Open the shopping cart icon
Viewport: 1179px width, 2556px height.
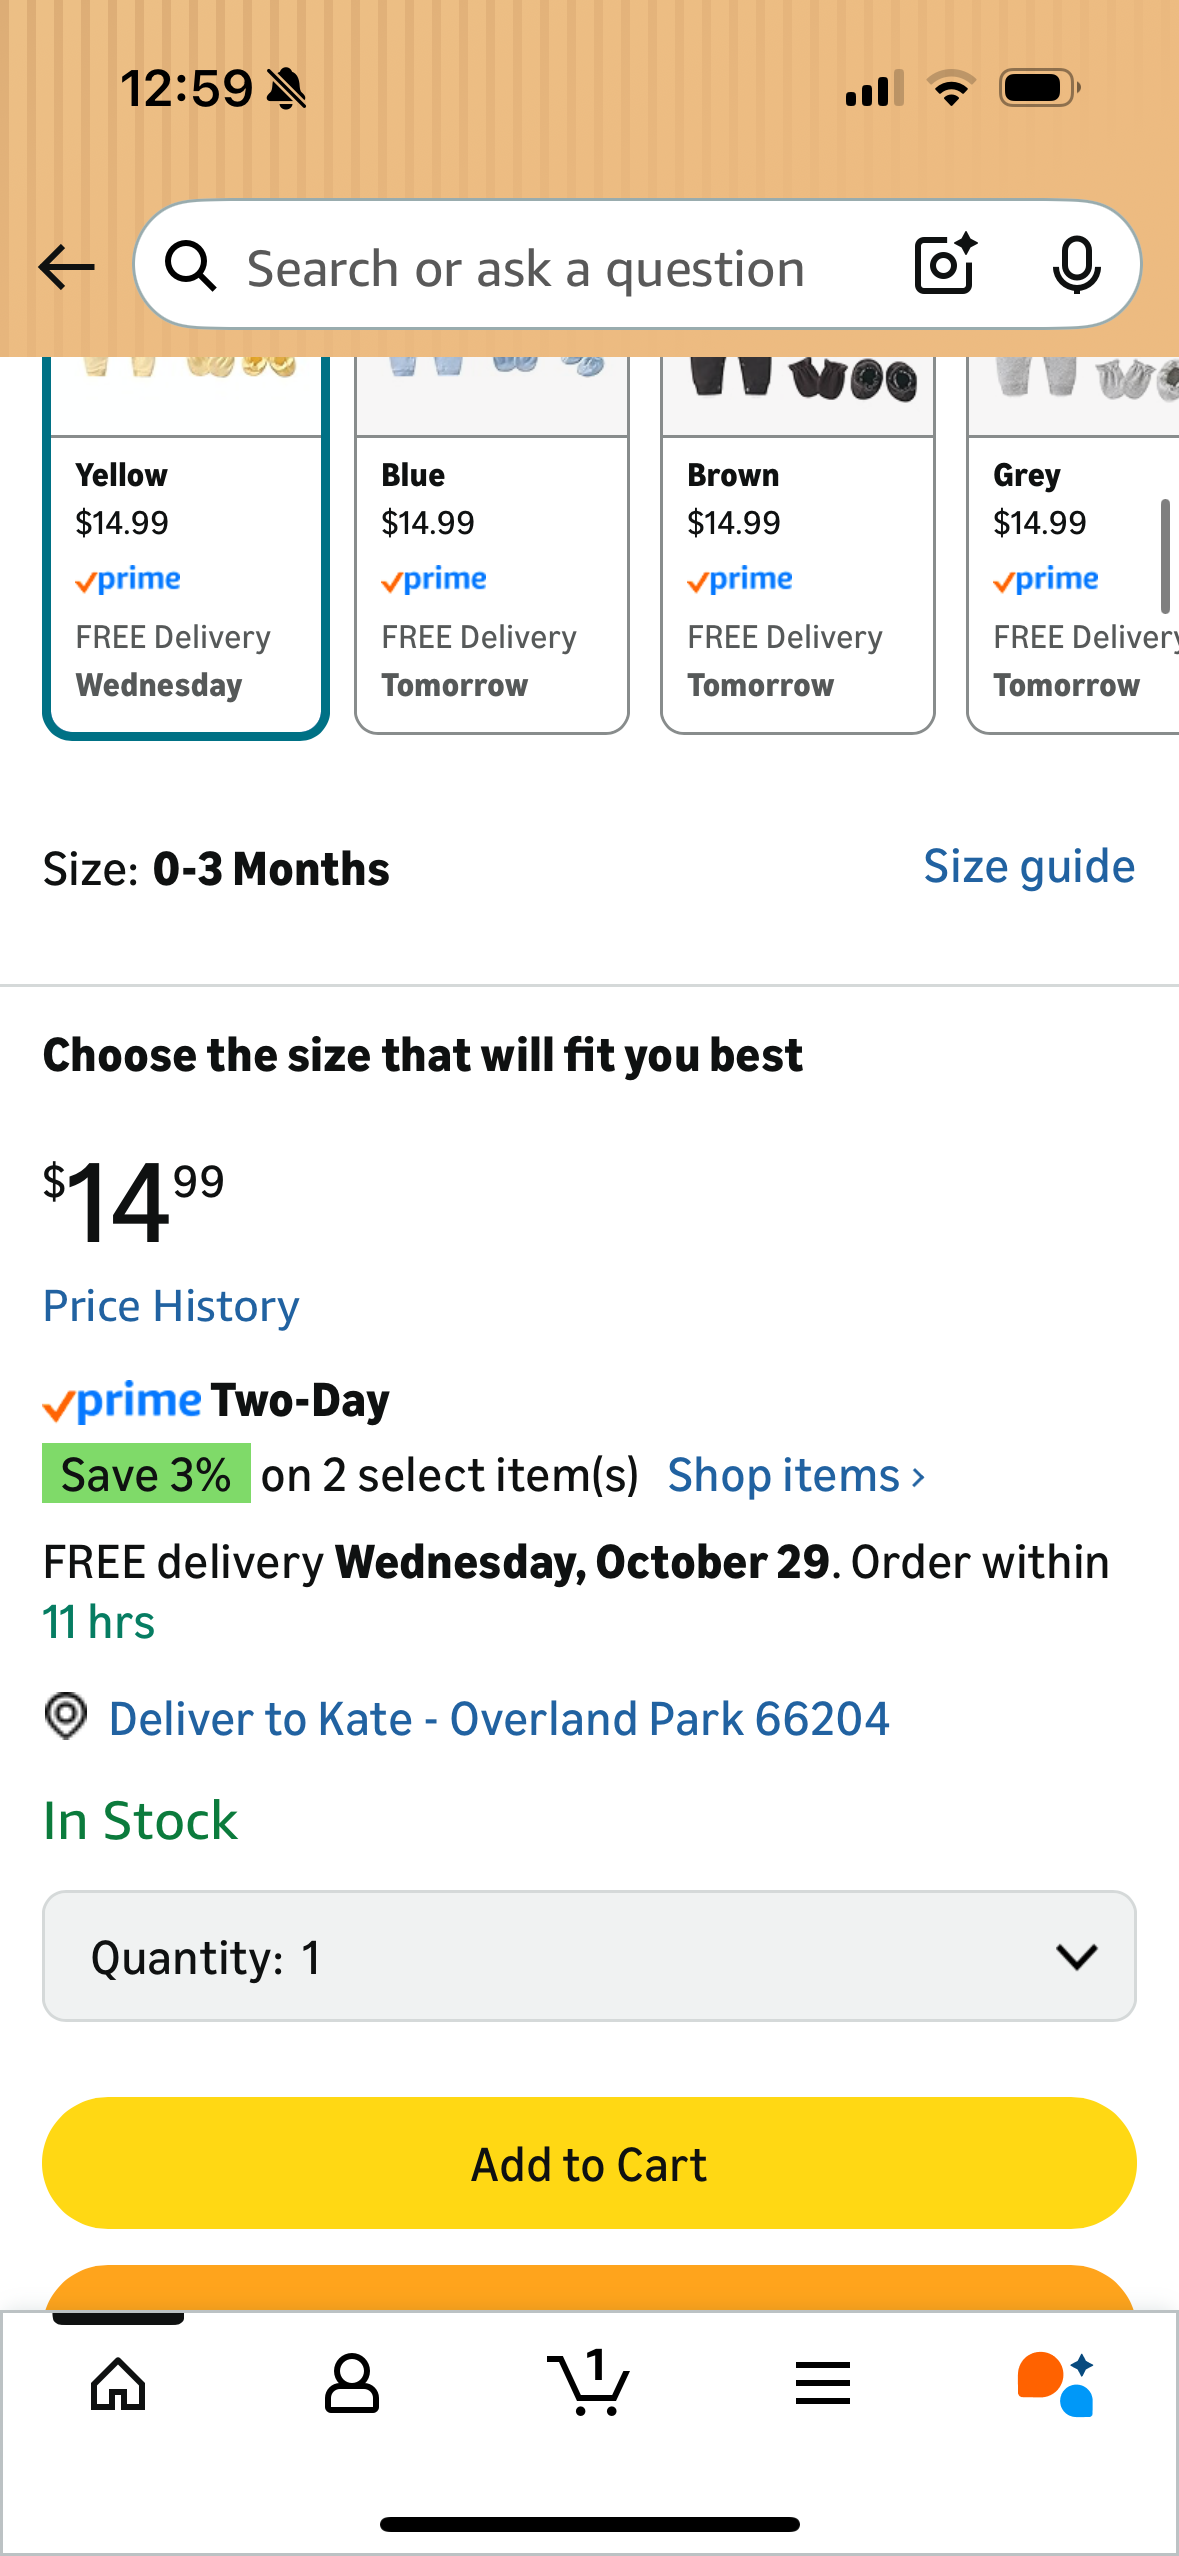click(x=589, y=2384)
